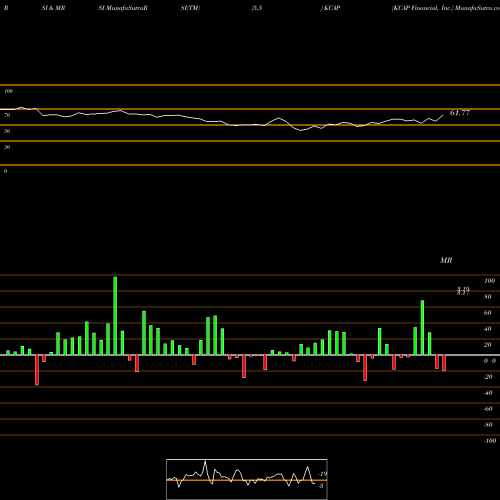Click the MR axis label 80 on right
Image resolution: width=500 pixels, height=500 pixels.
point(488,297)
